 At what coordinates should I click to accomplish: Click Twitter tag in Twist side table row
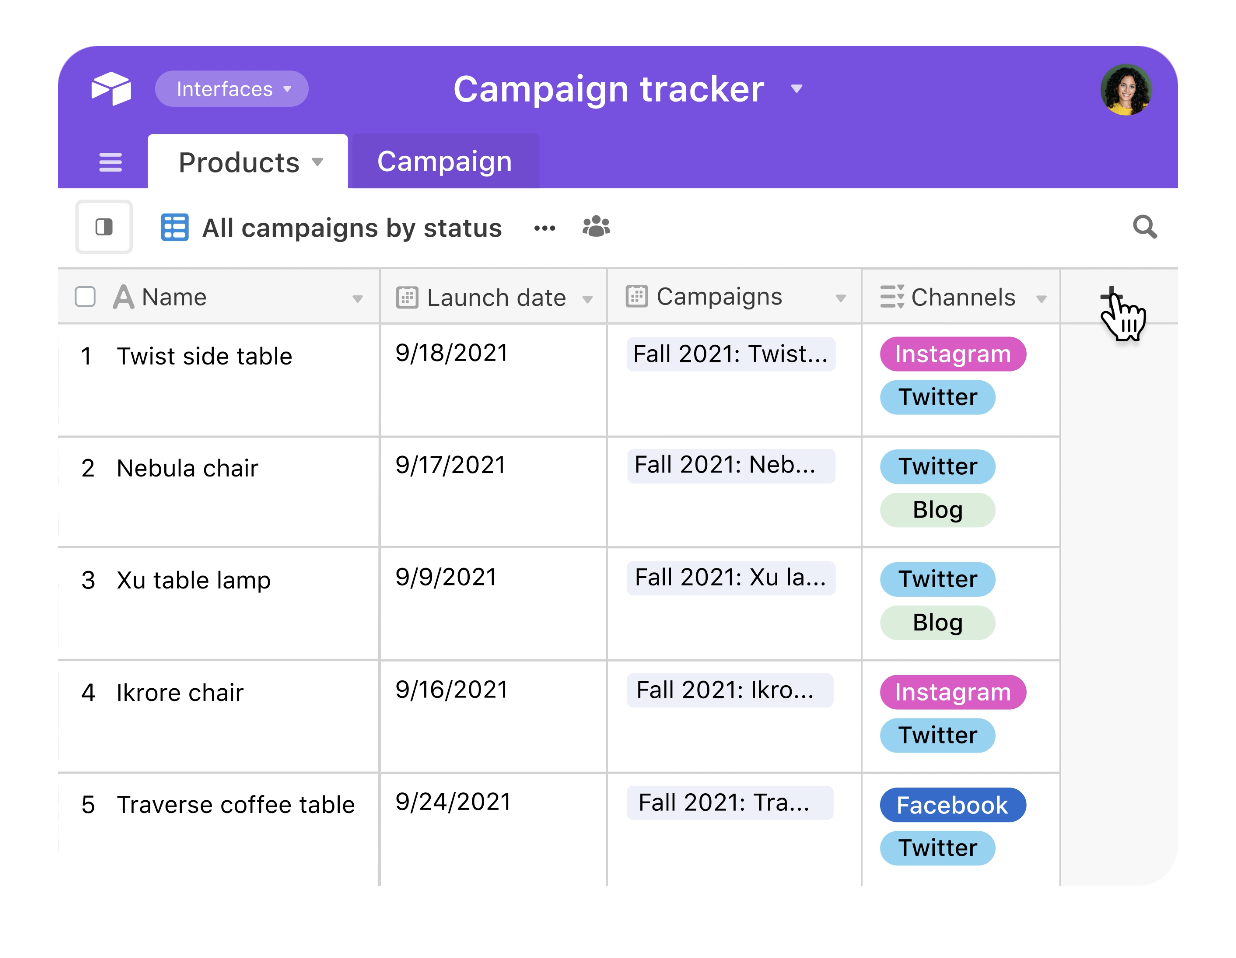938,397
